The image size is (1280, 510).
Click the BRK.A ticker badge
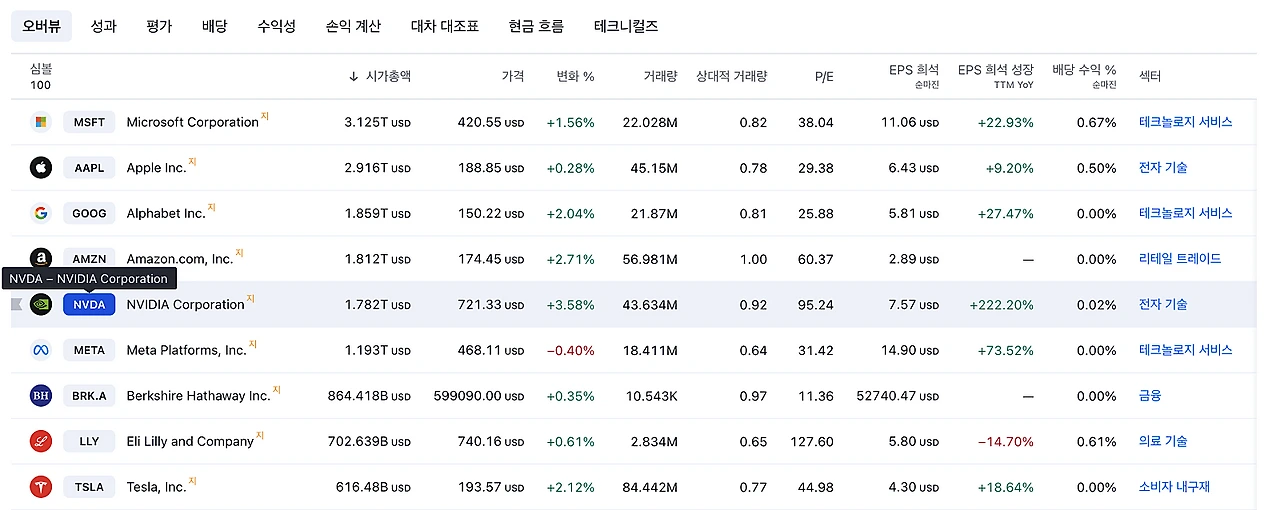(89, 396)
